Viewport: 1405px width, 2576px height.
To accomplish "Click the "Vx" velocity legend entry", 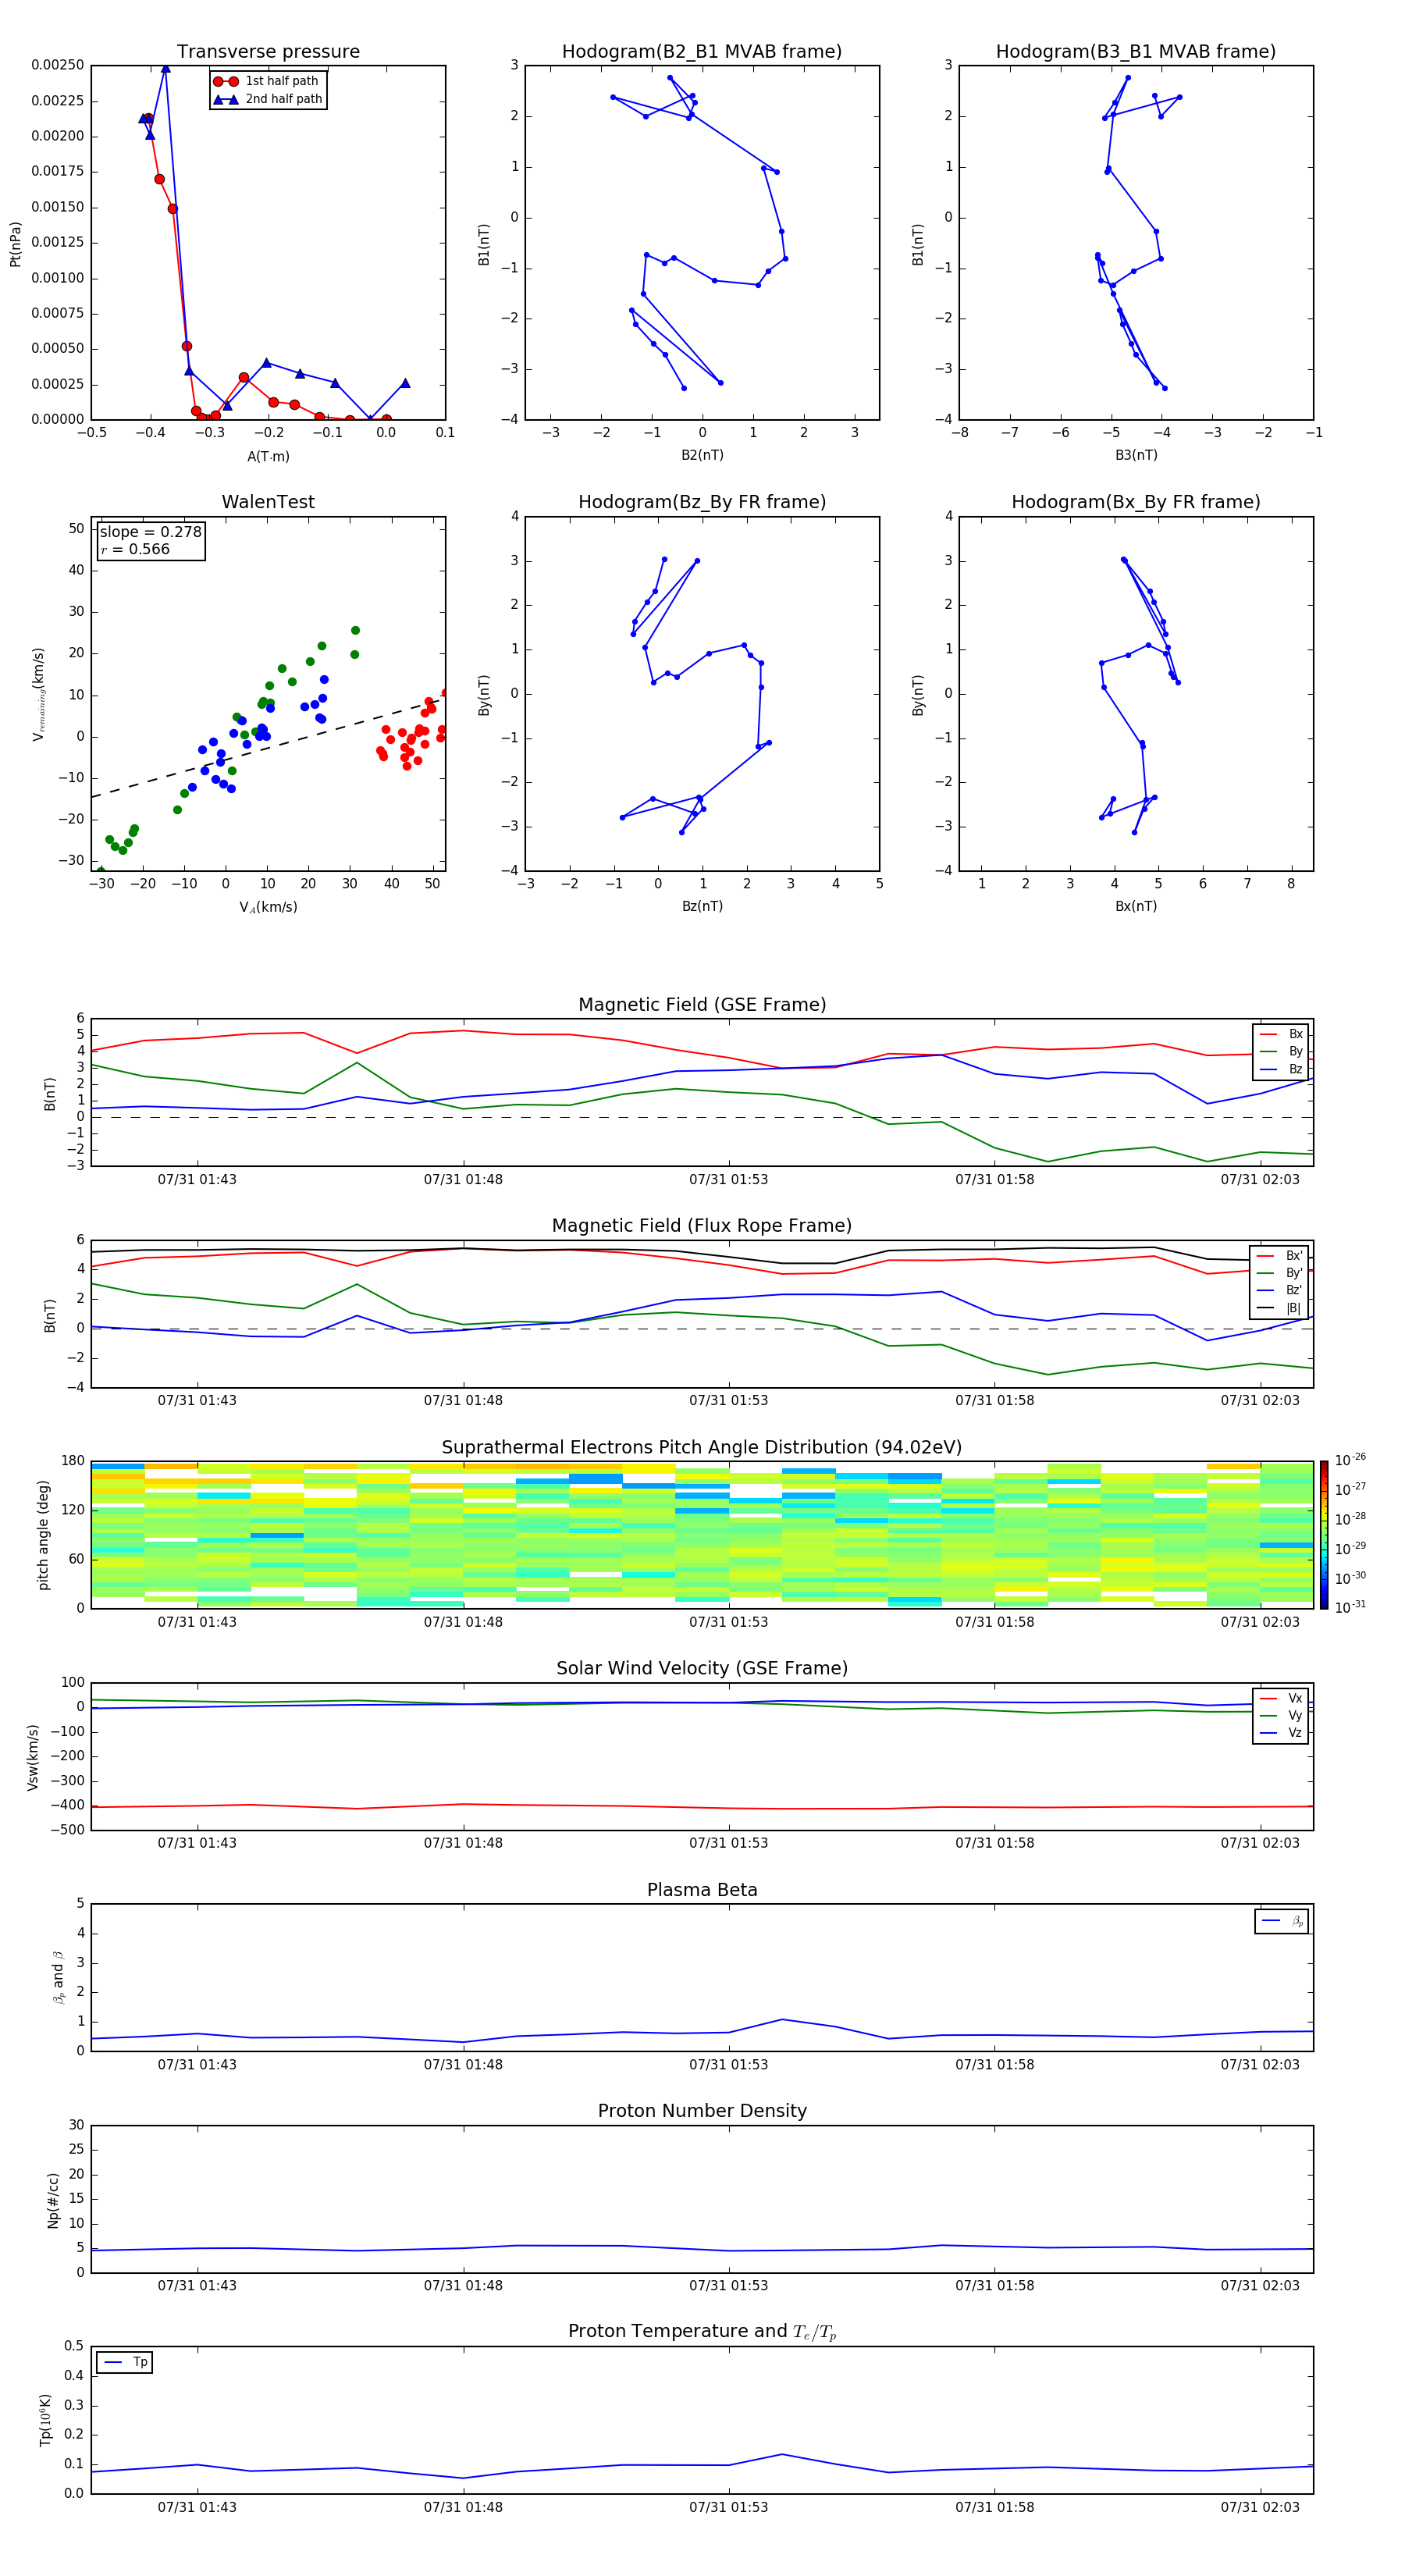I will pyautogui.click(x=1281, y=1698).
